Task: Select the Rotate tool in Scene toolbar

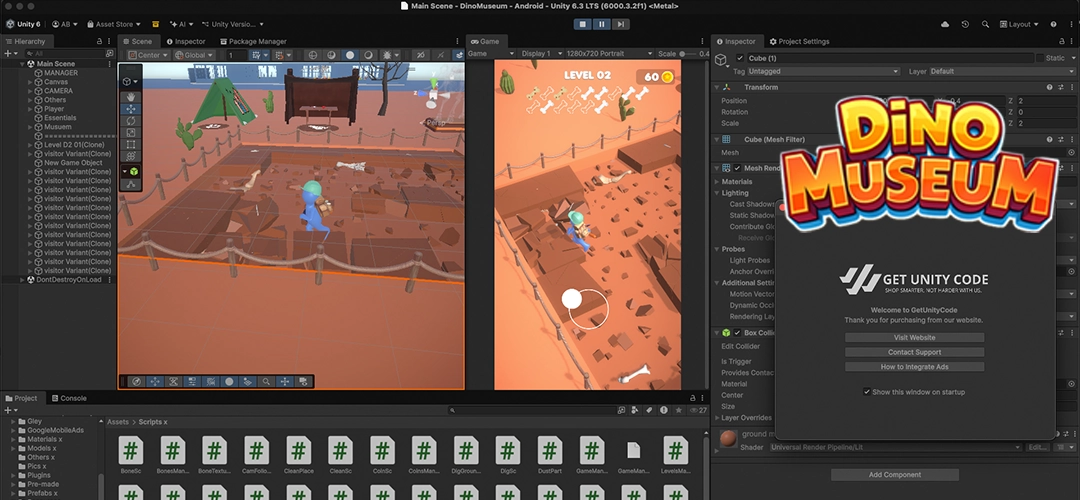Action: (131, 121)
